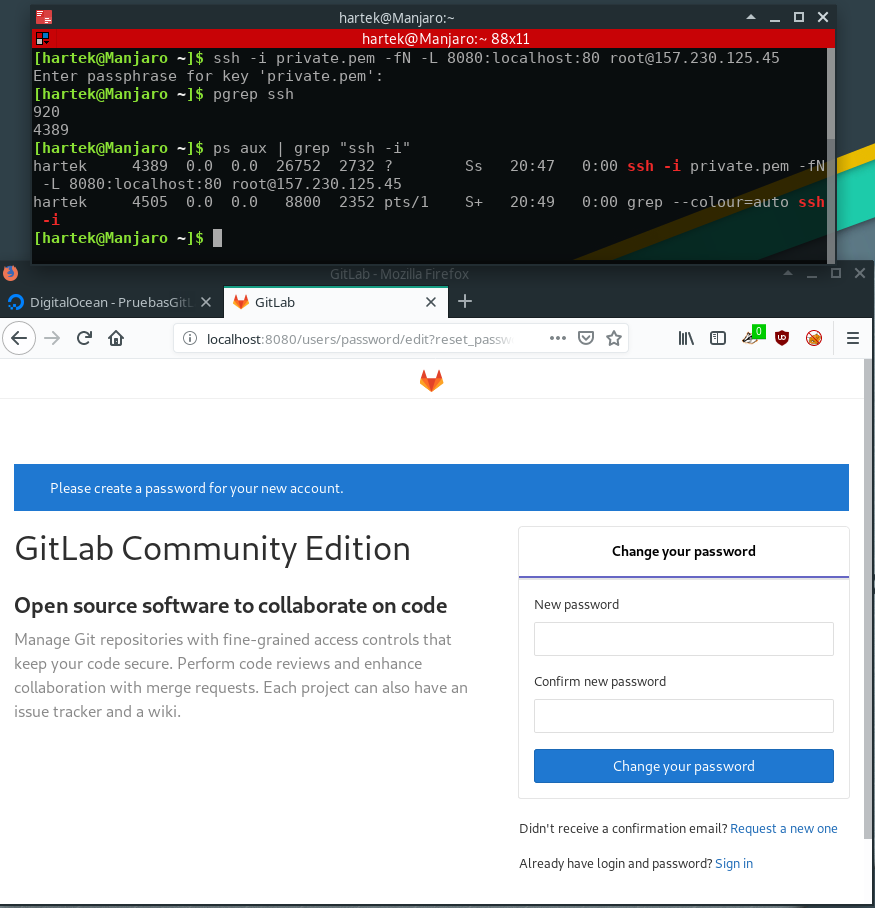Open the Firefox hamburger menu
The height and width of the screenshot is (908, 875).
click(853, 338)
